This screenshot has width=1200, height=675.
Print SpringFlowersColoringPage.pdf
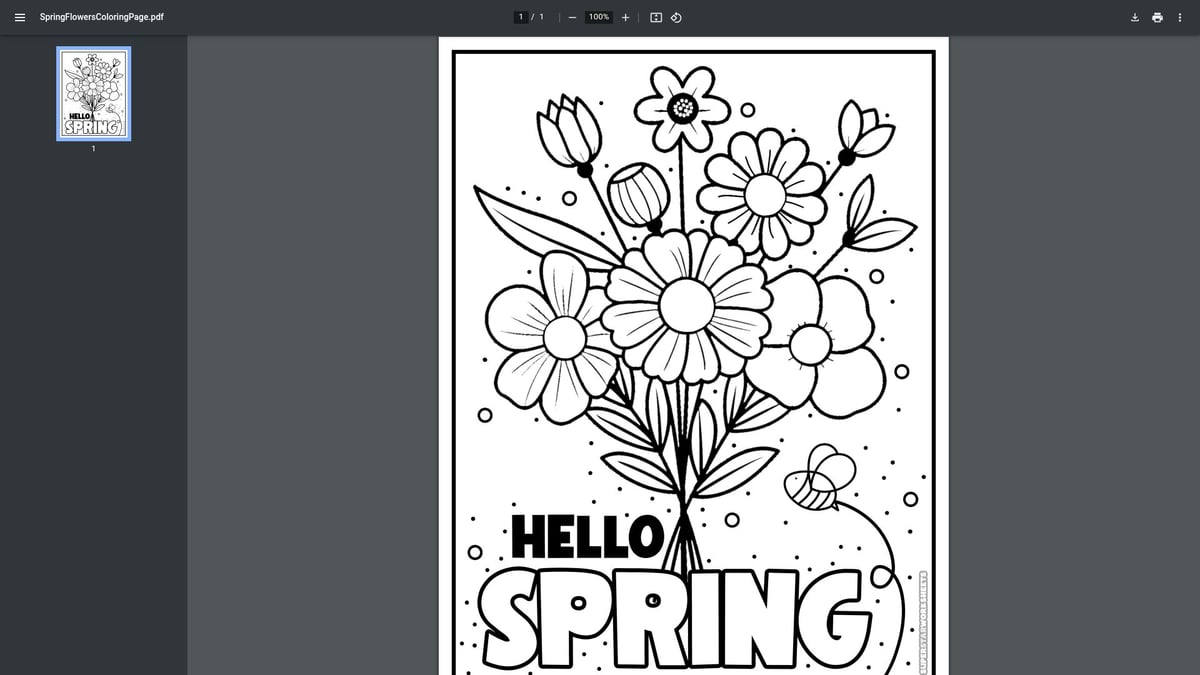click(1157, 17)
